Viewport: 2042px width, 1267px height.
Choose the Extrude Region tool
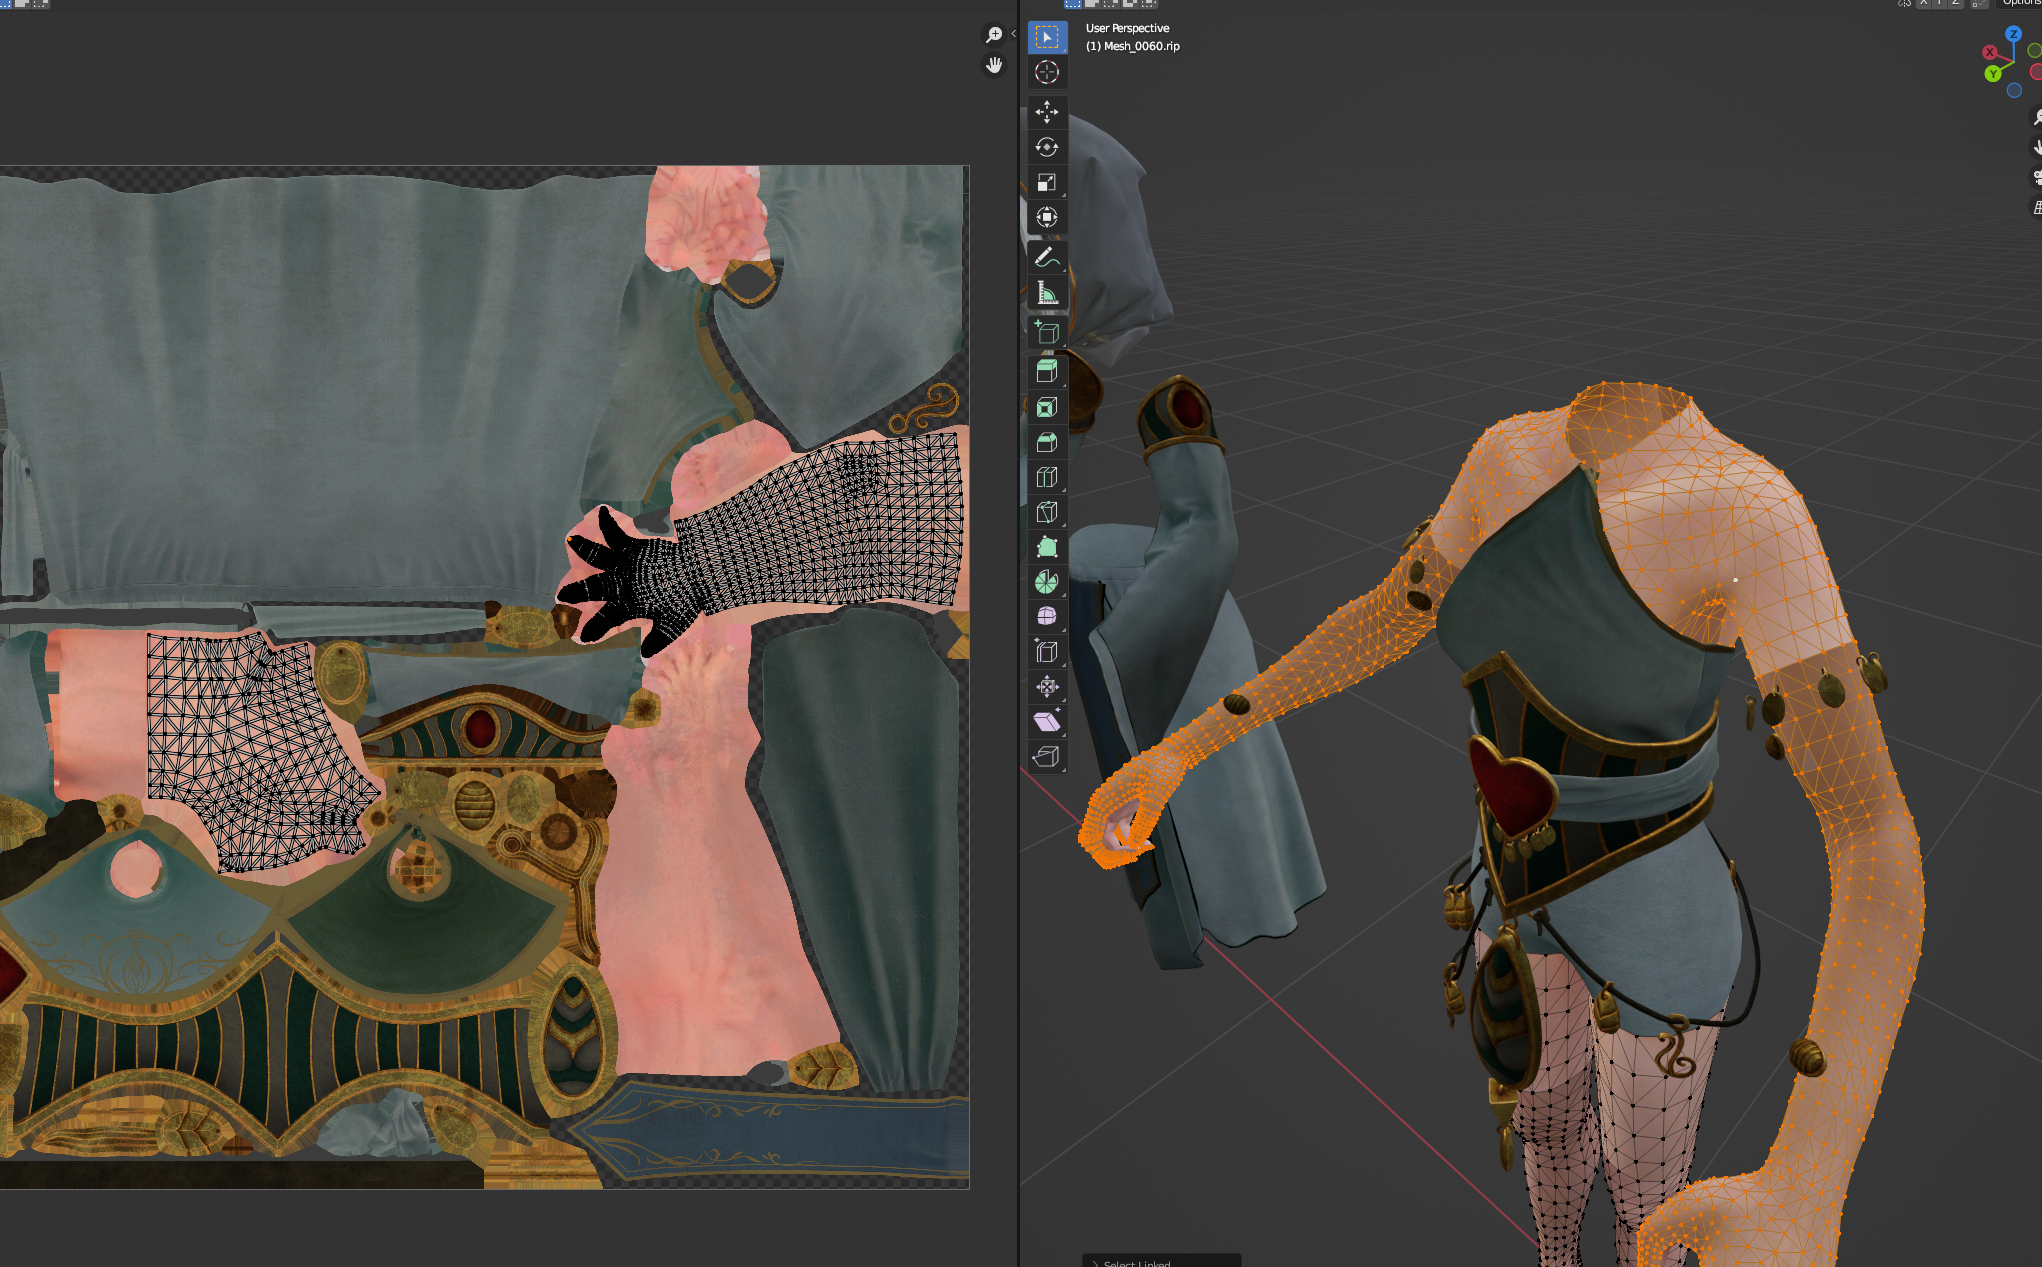pos(1046,371)
